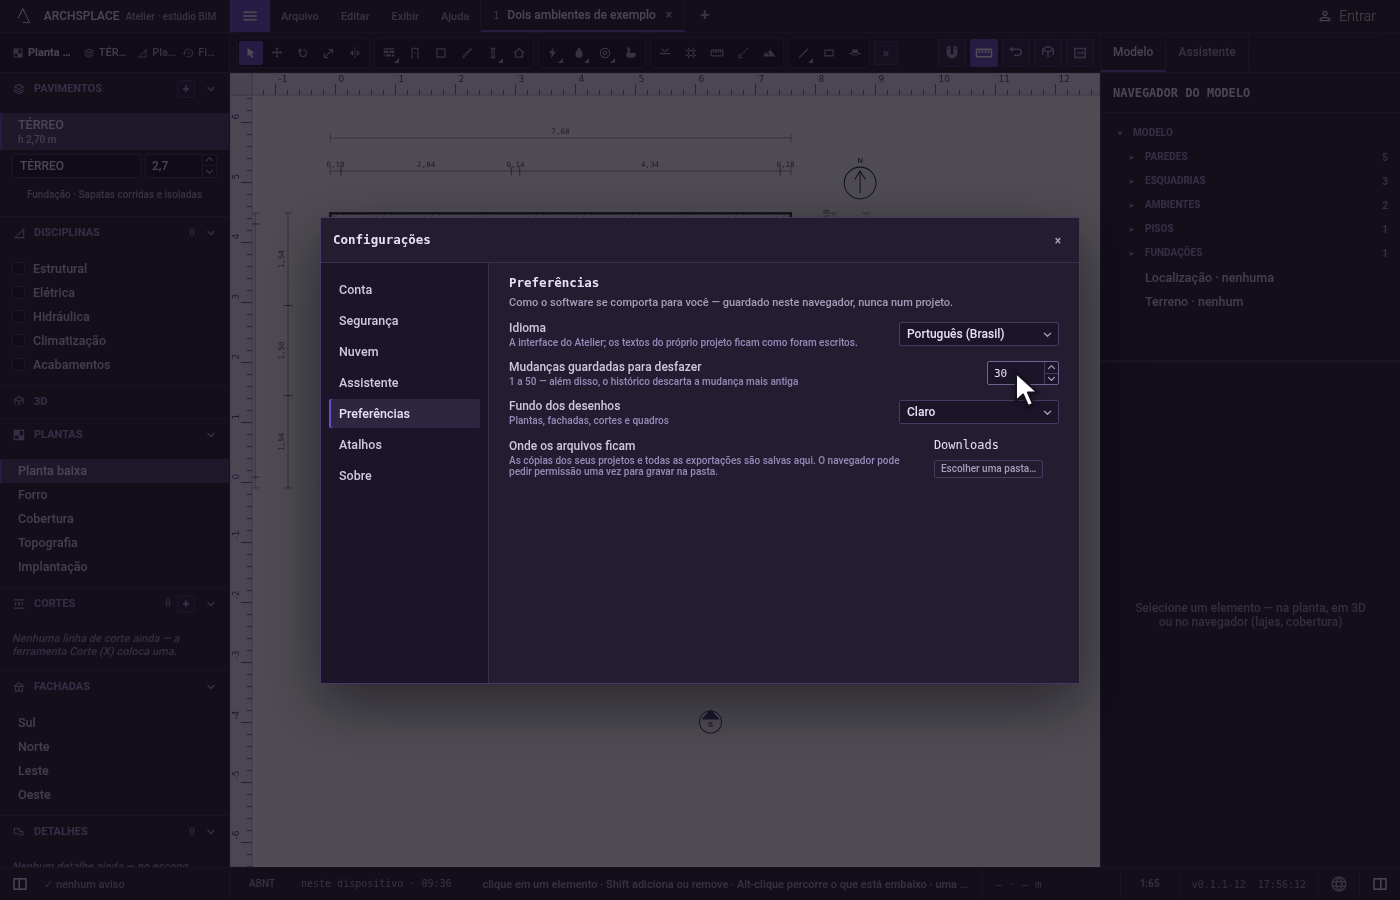Collapse the Plantas section chevron
The height and width of the screenshot is (900, 1400).
[x=211, y=435]
